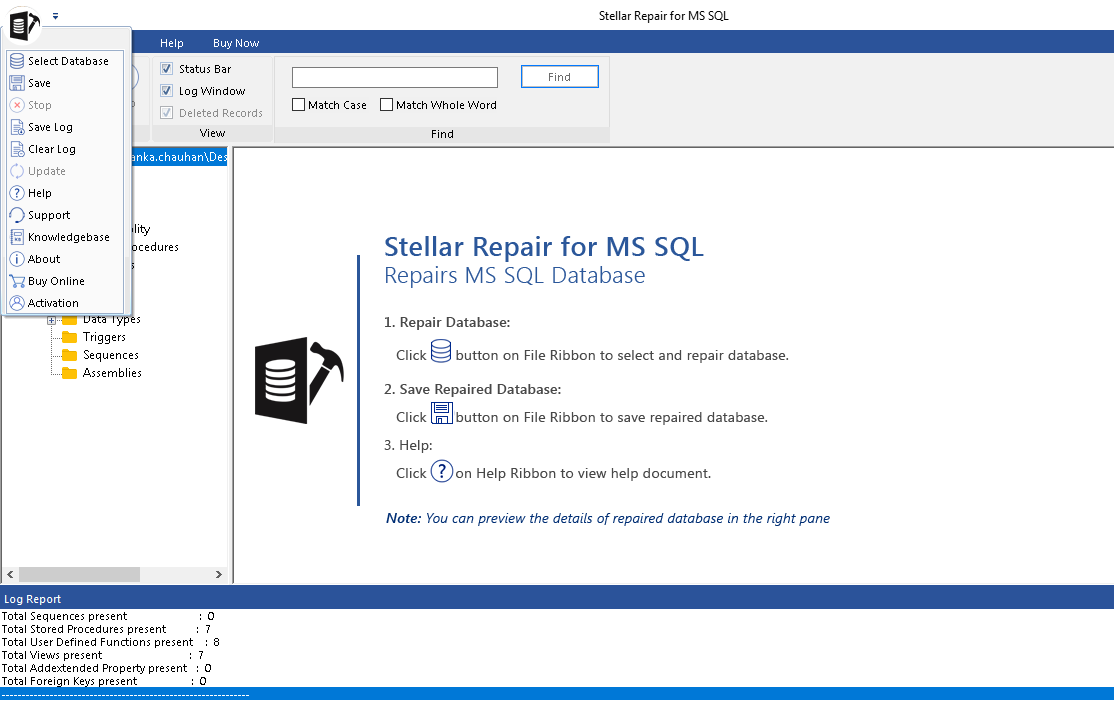Click the Support headset icon
This screenshot has height=707, width=1114.
(17, 215)
